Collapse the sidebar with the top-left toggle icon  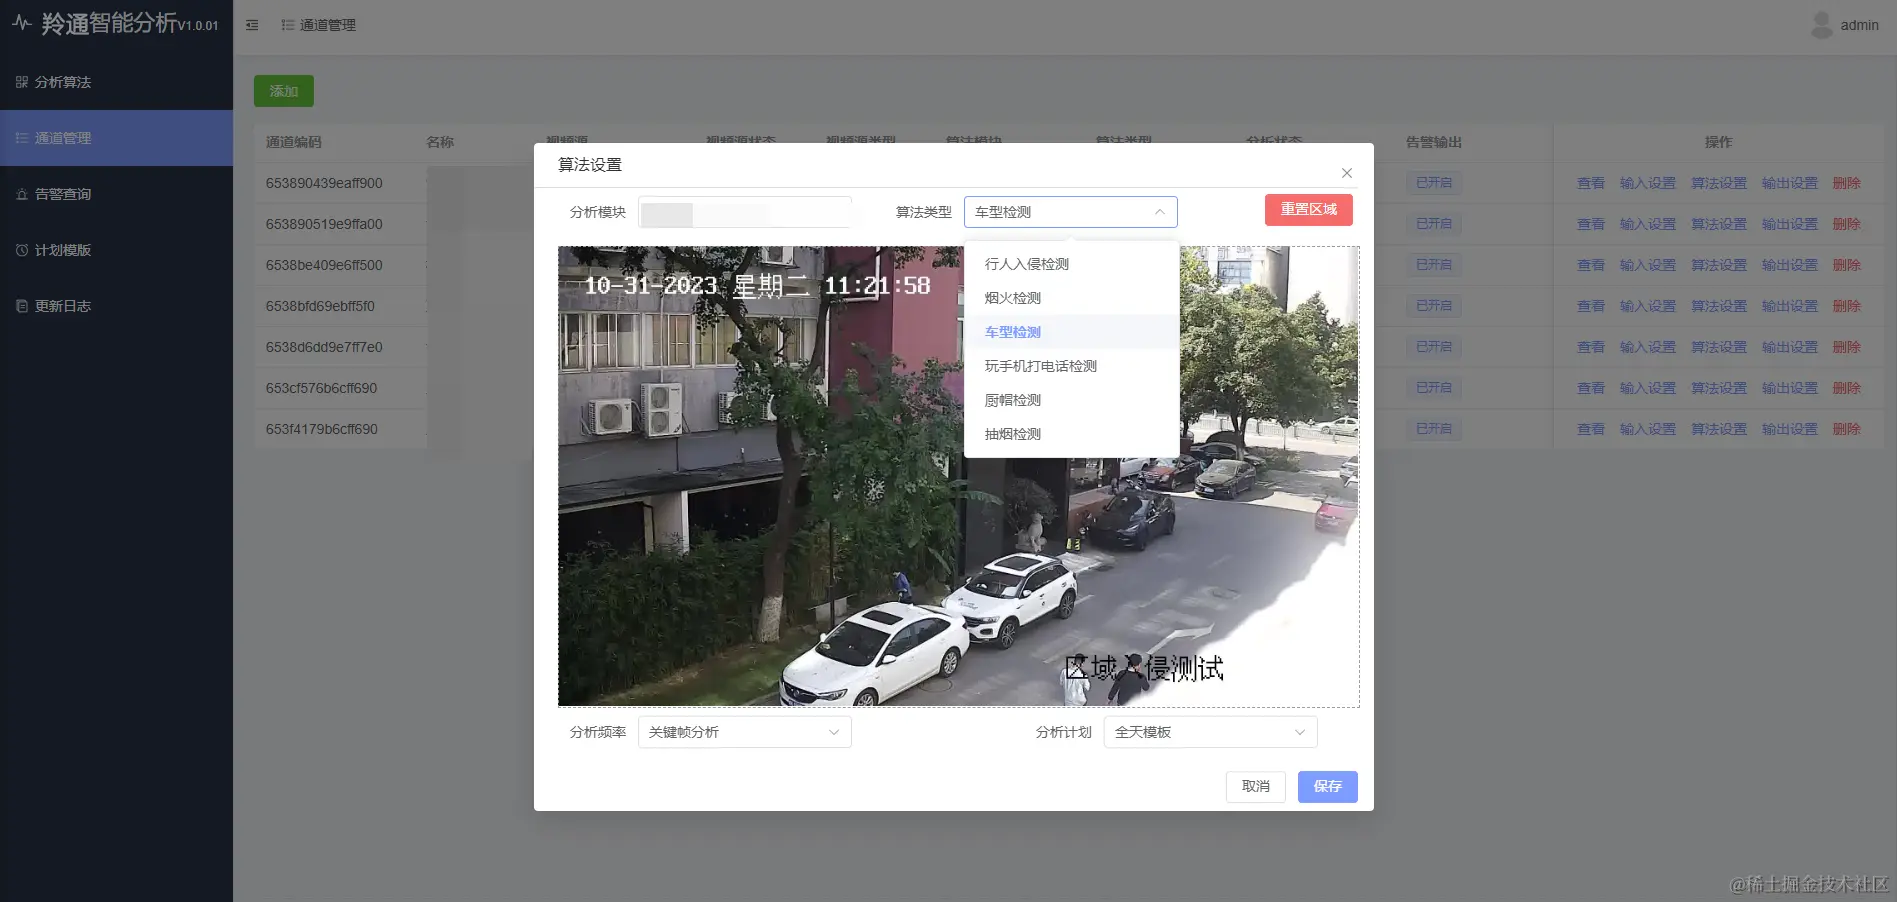[x=252, y=24]
